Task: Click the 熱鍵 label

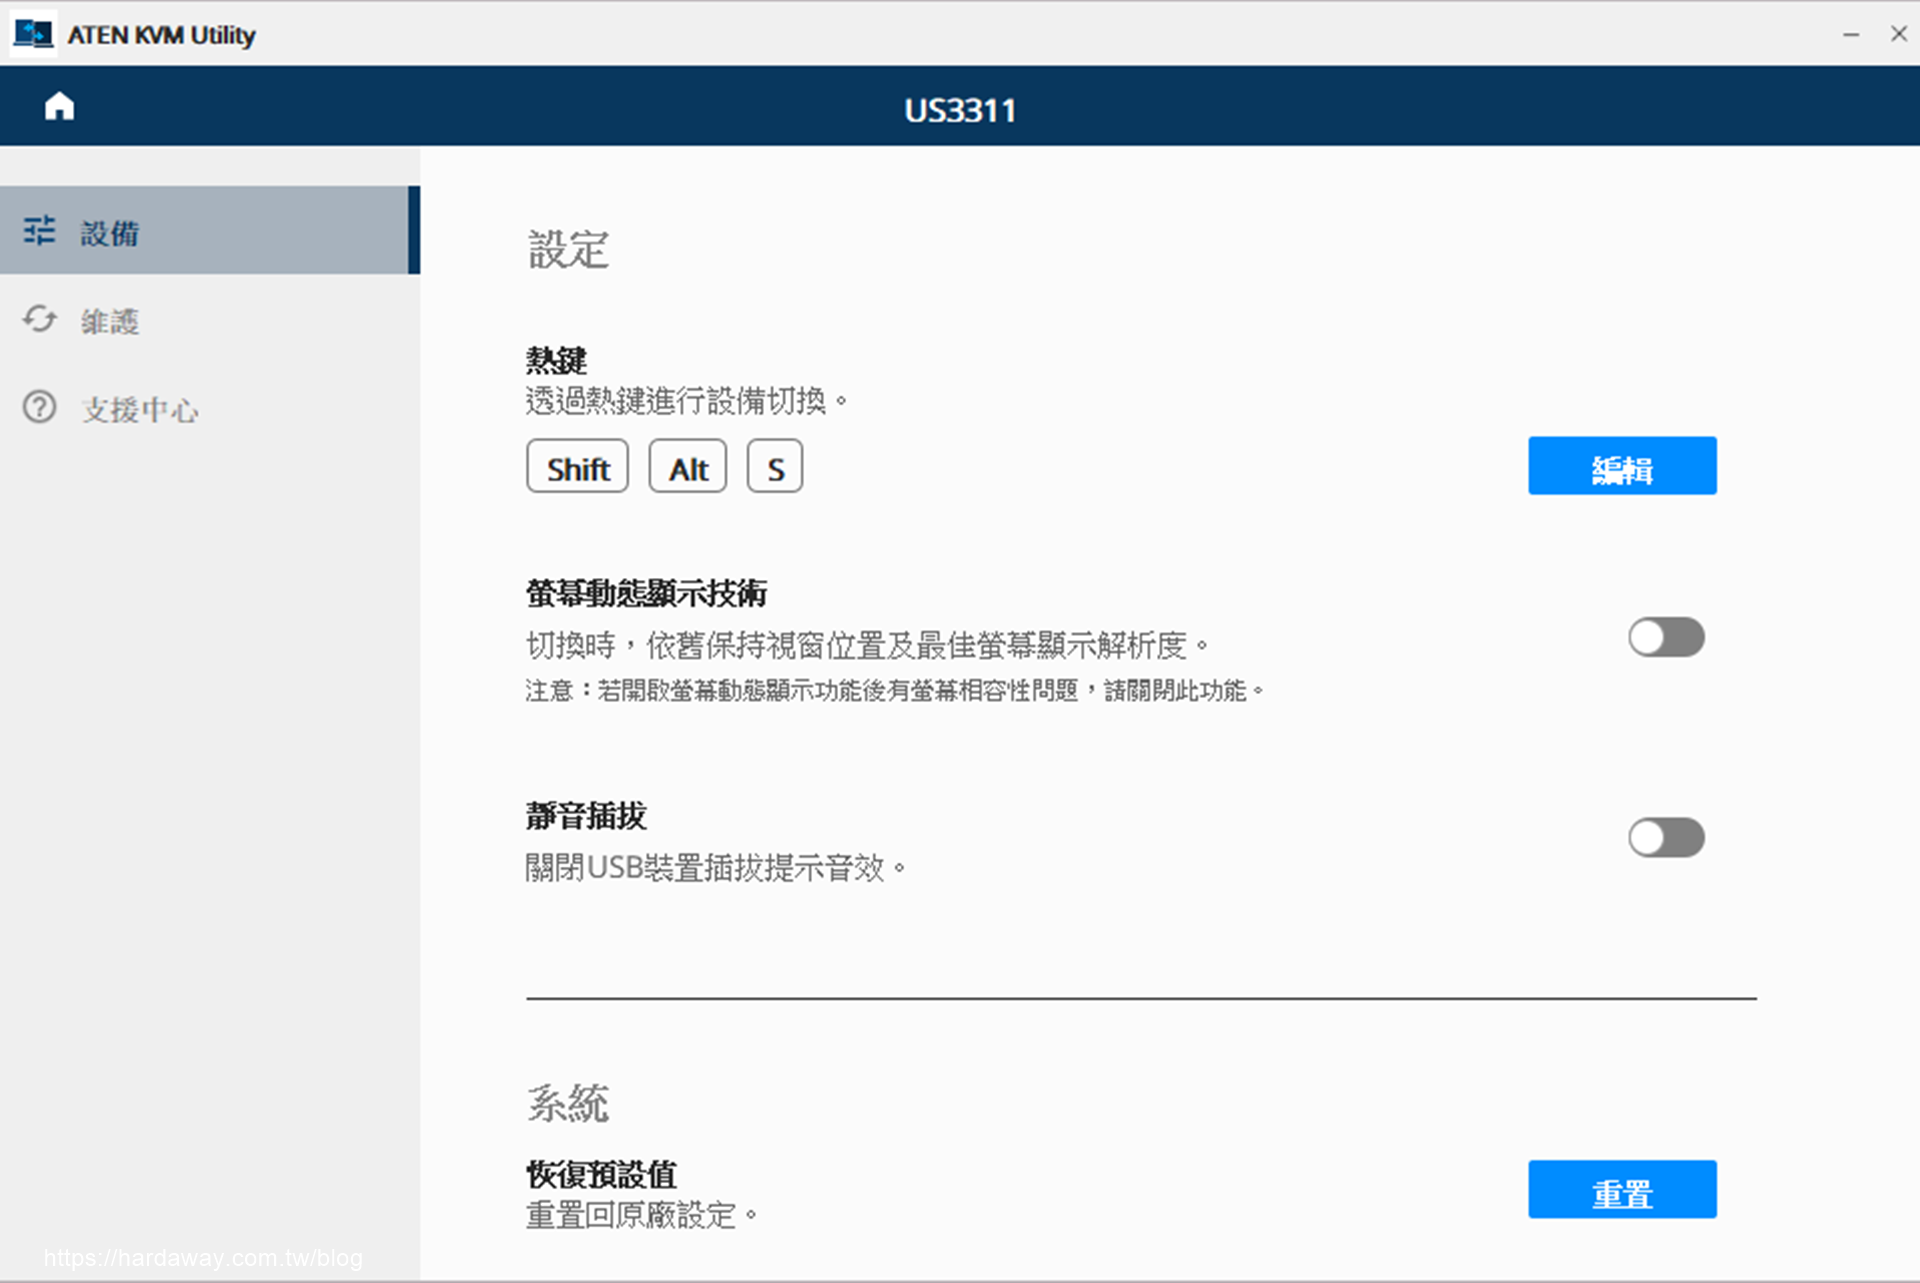Action: (x=556, y=360)
